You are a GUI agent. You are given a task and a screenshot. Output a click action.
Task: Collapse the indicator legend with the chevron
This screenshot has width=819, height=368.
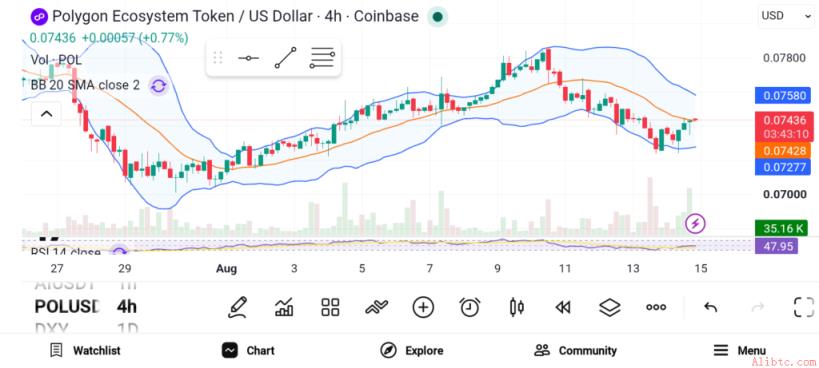[46, 114]
